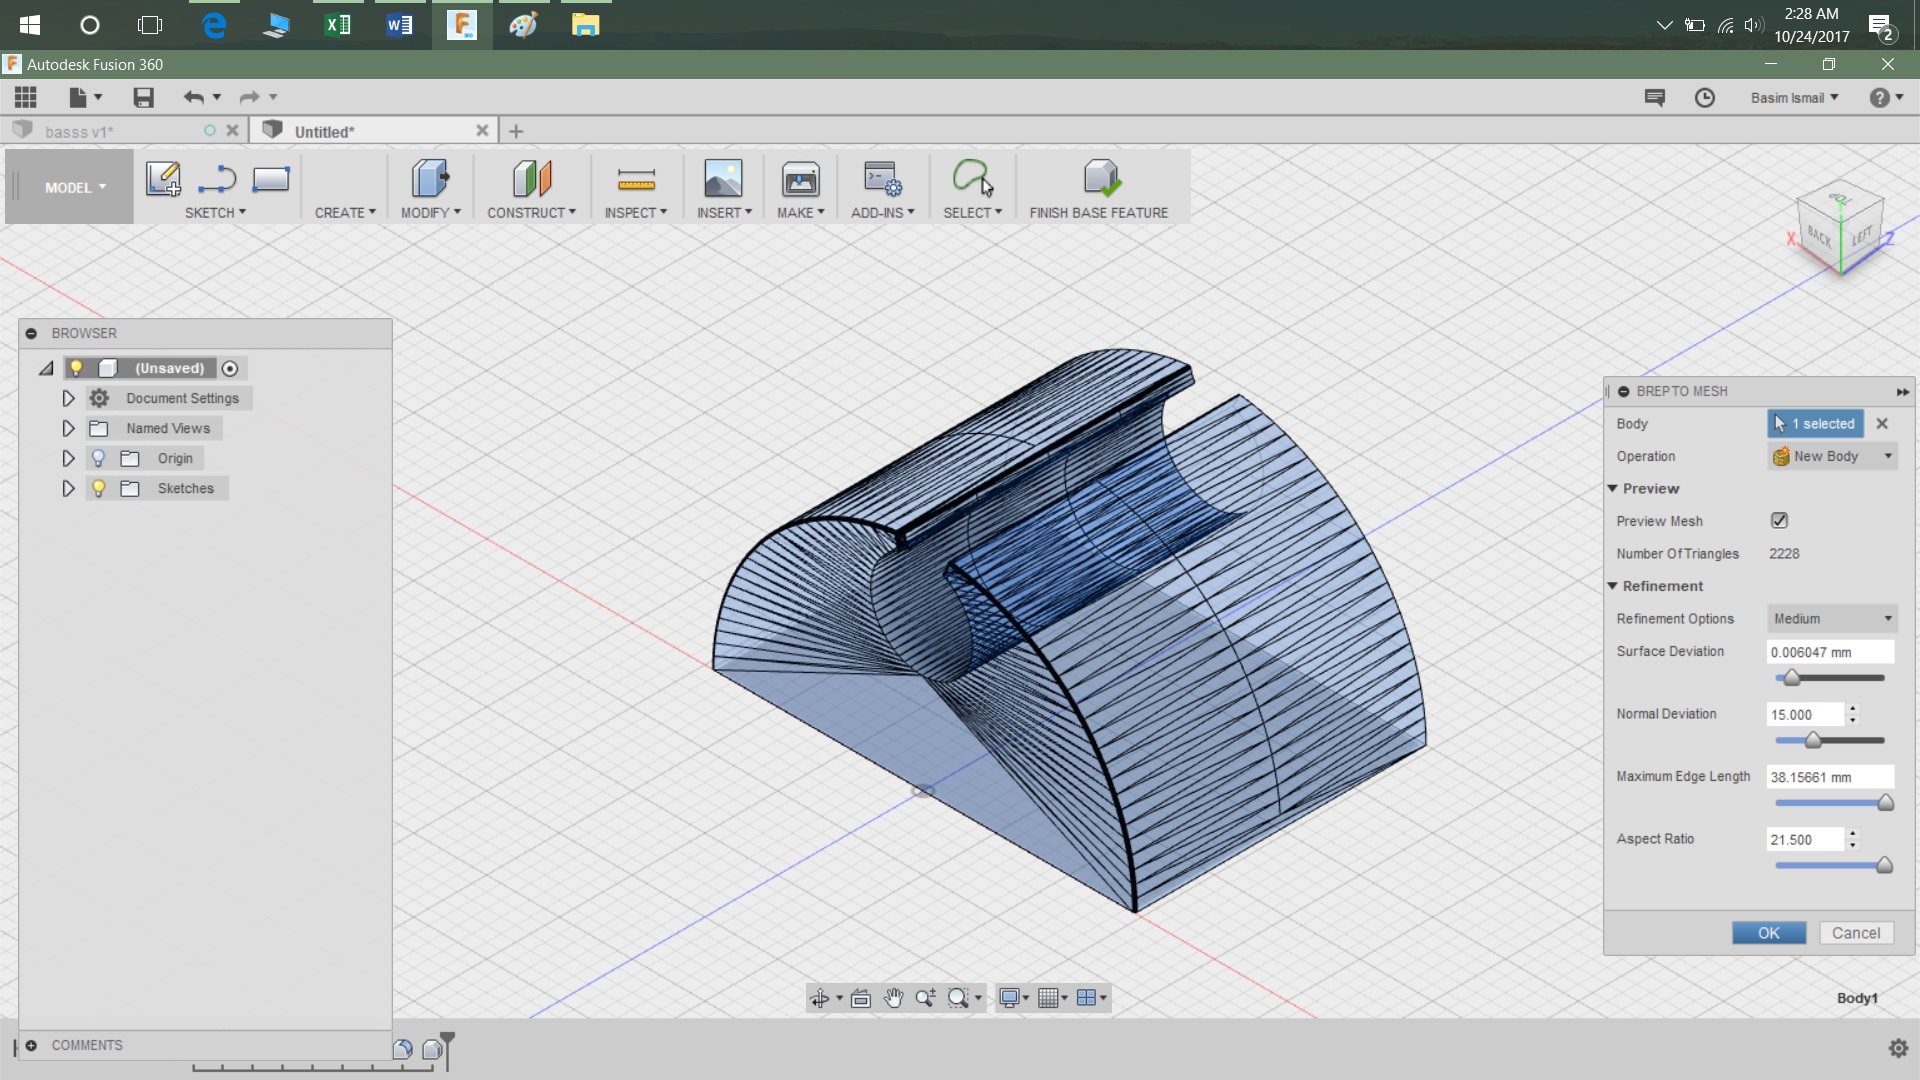Open the CREATE menu

[x=345, y=212]
